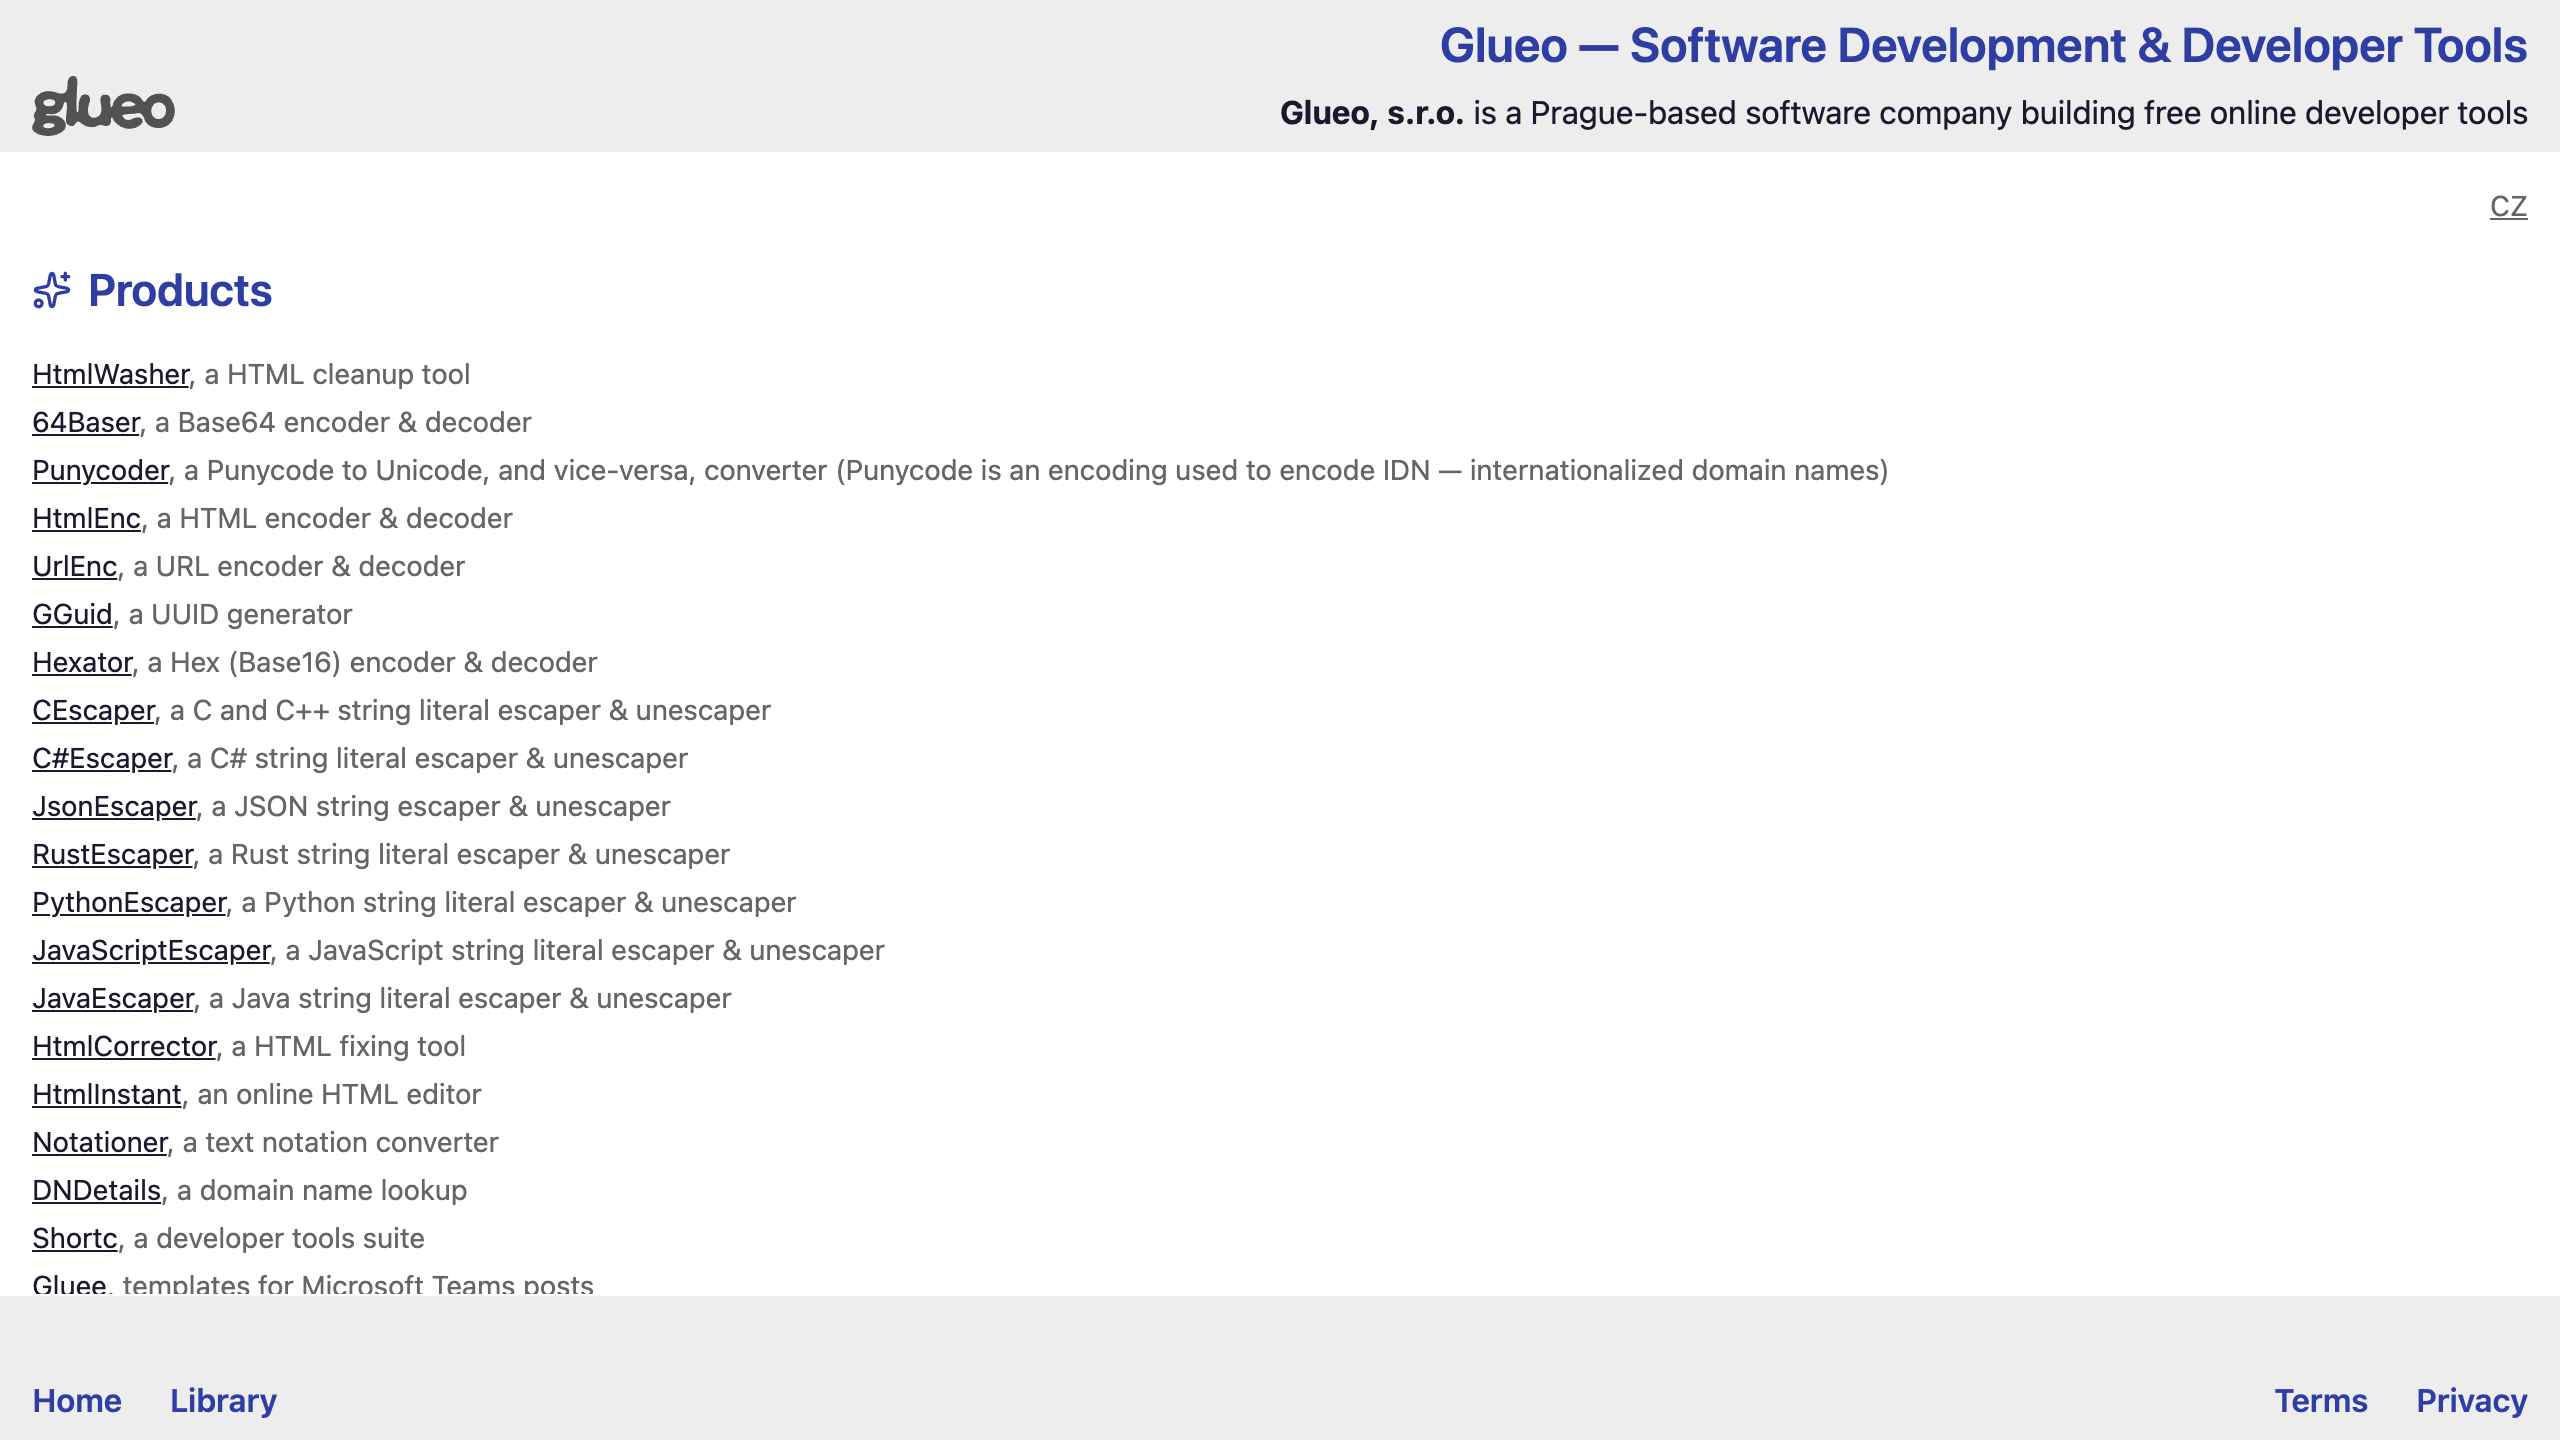Click the glueo logo in the header
This screenshot has height=1440, width=2560.
point(103,106)
